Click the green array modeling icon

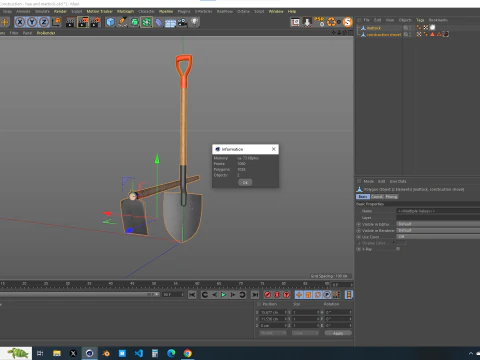146,22
